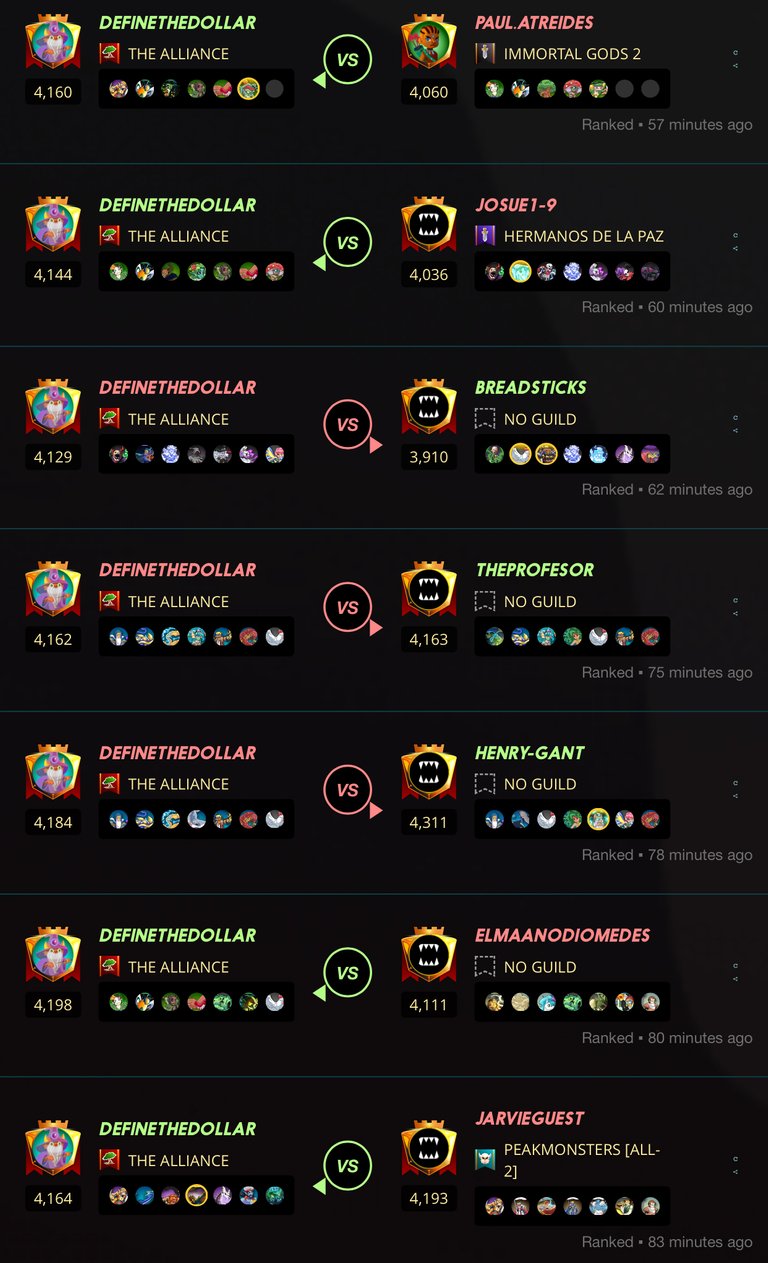Expand the PAUL.ATREIDES battle row details
Image resolution: width=768 pixels, height=1263 pixels.
click(x=736, y=59)
